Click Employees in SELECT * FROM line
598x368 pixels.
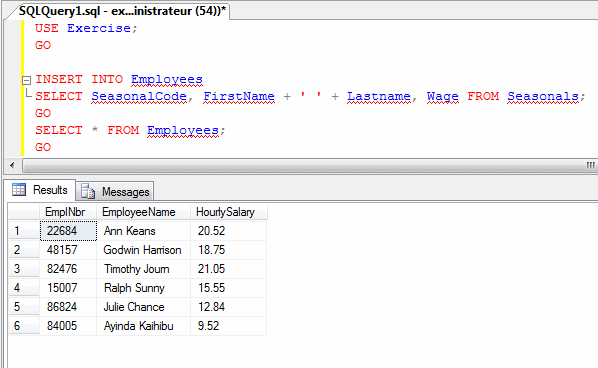[183, 130]
